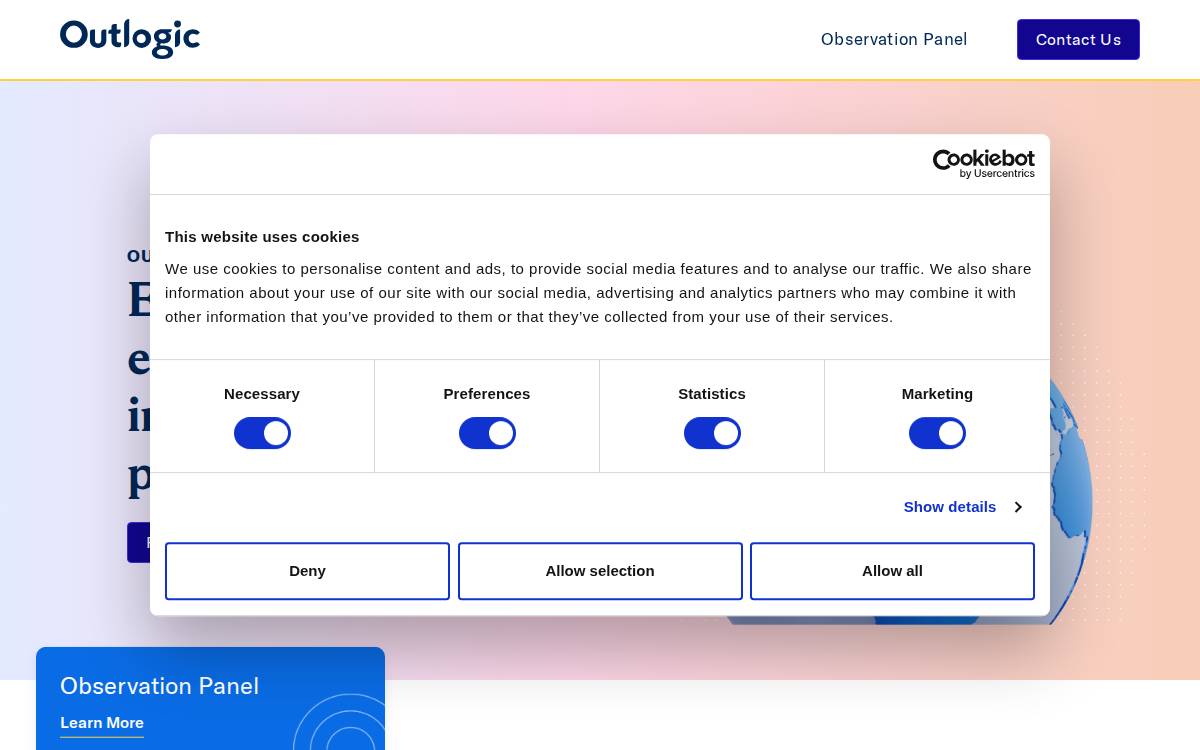Click the 'This website uses cookies' heading
This screenshot has height=750, width=1200.
262,237
